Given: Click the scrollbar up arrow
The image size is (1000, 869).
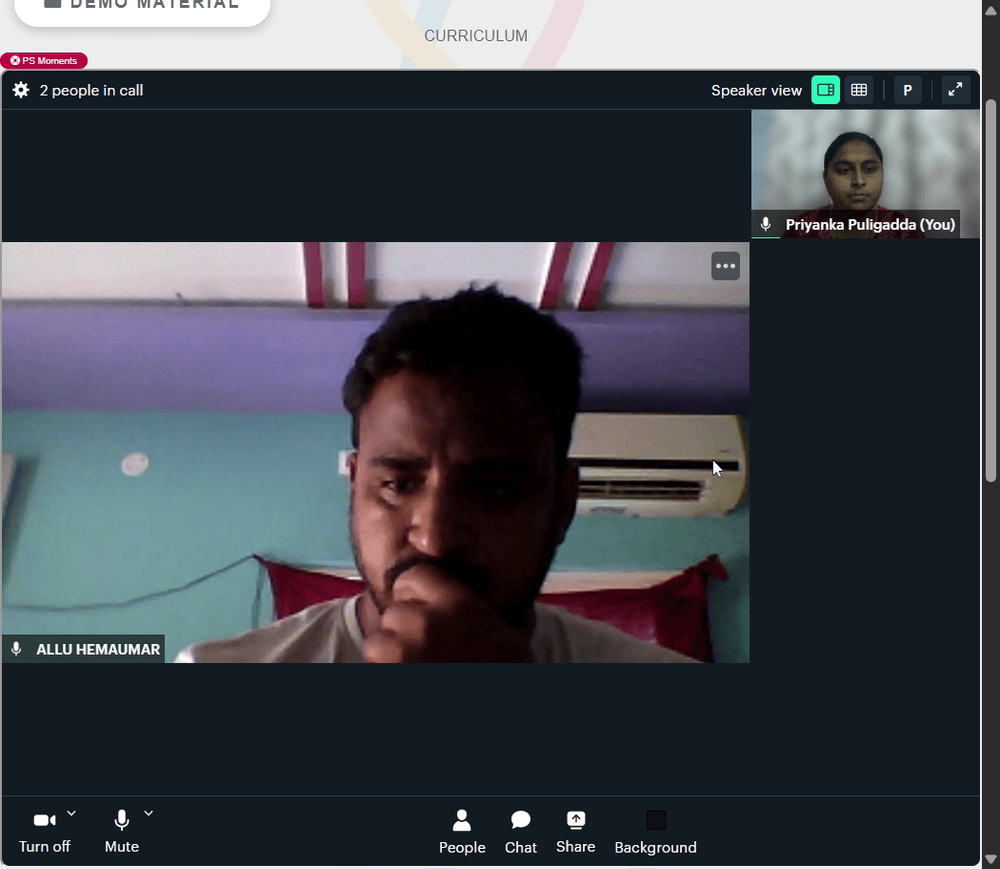Looking at the screenshot, I should point(990,10).
